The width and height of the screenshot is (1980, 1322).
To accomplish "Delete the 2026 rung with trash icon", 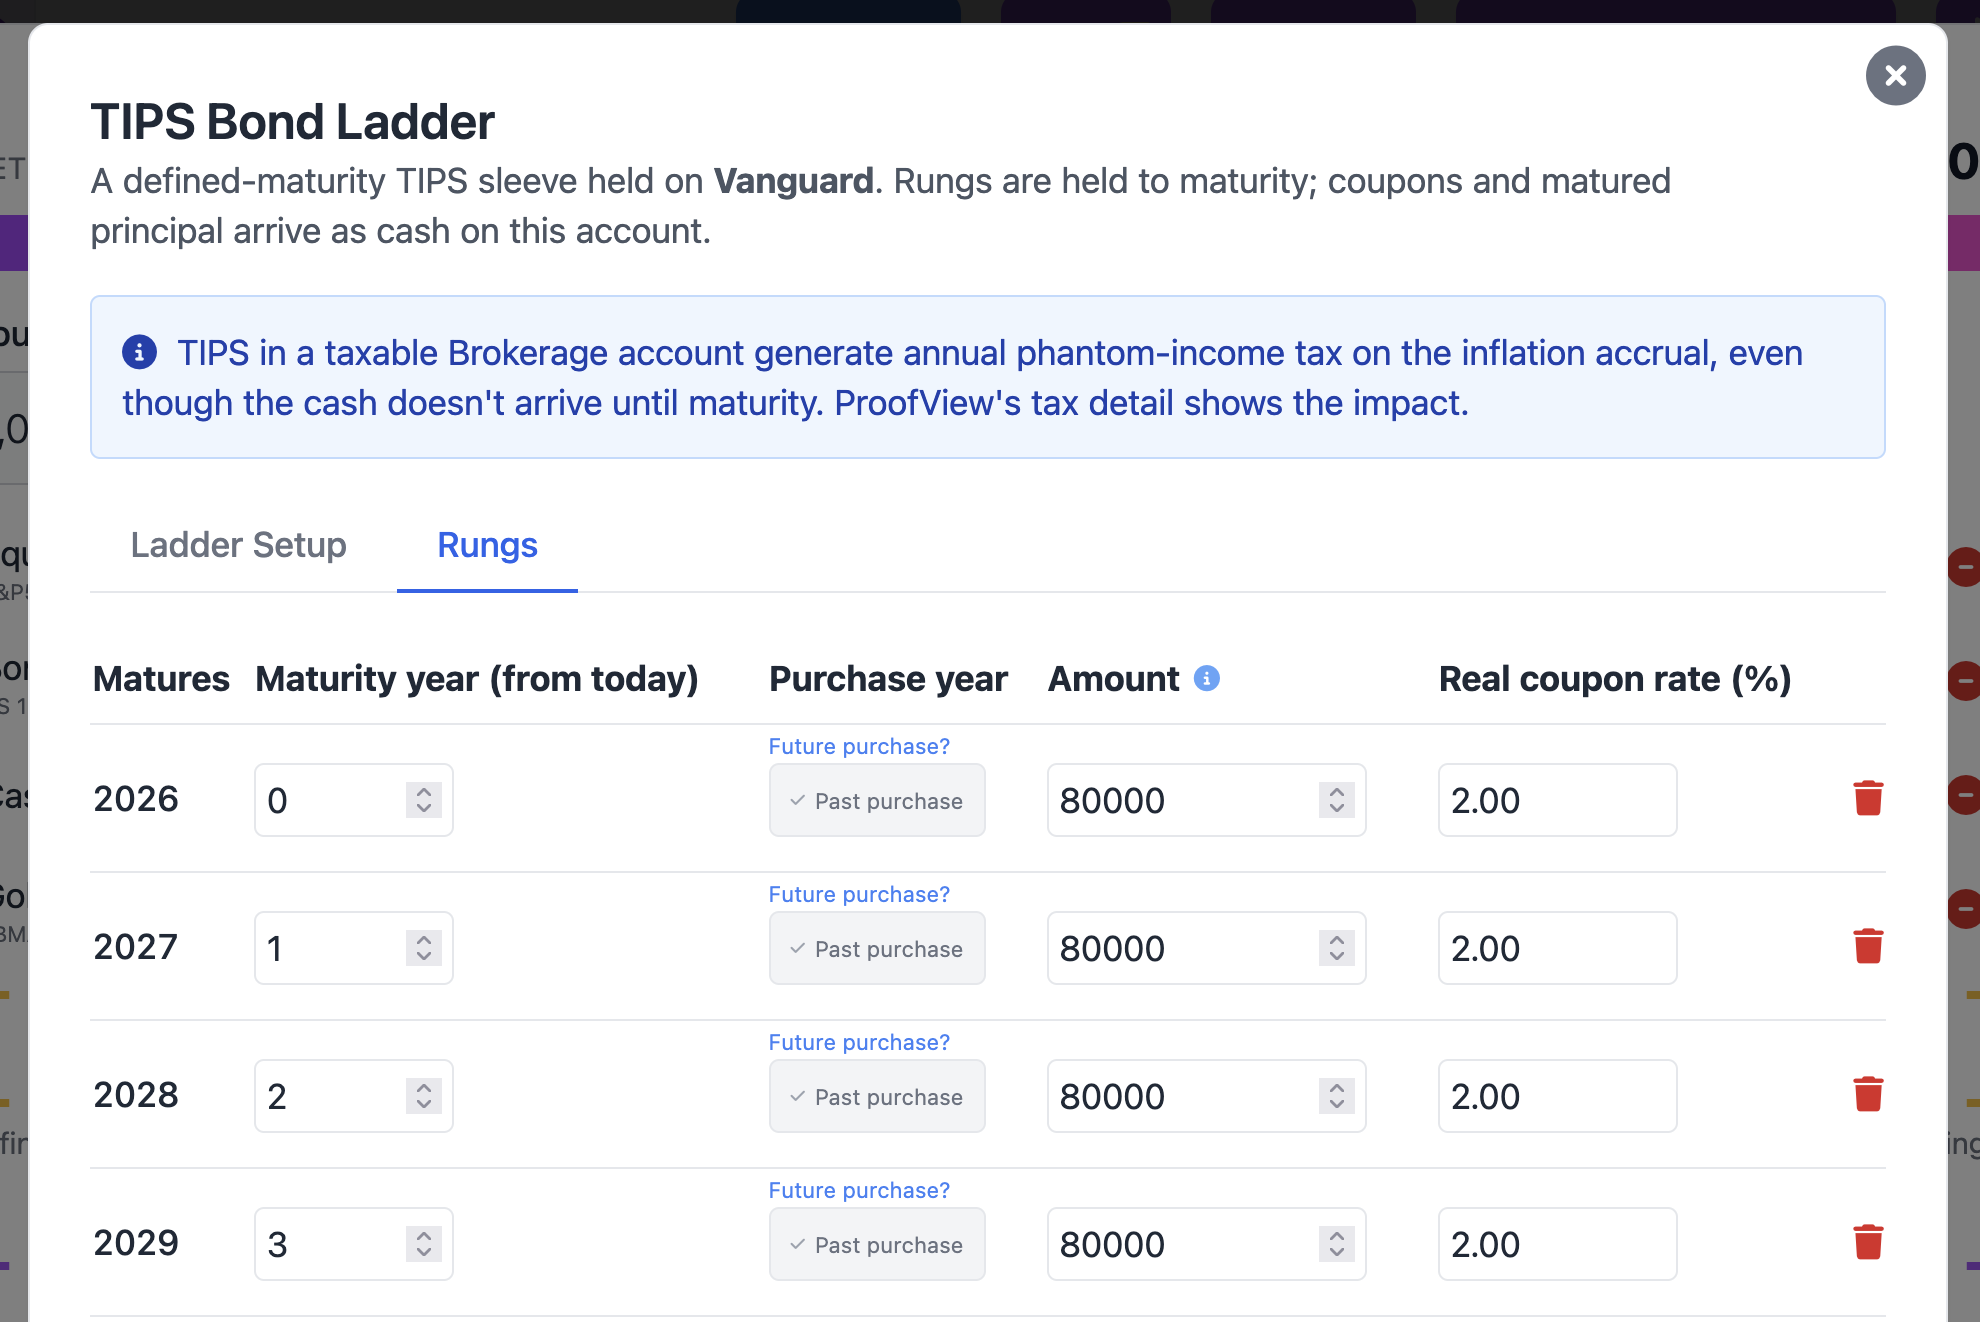I will (x=1868, y=798).
